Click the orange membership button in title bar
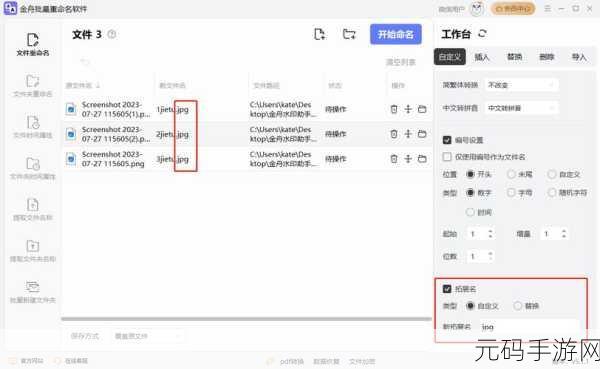This screenshot has width=600, height=369. (x=513, y=9)
